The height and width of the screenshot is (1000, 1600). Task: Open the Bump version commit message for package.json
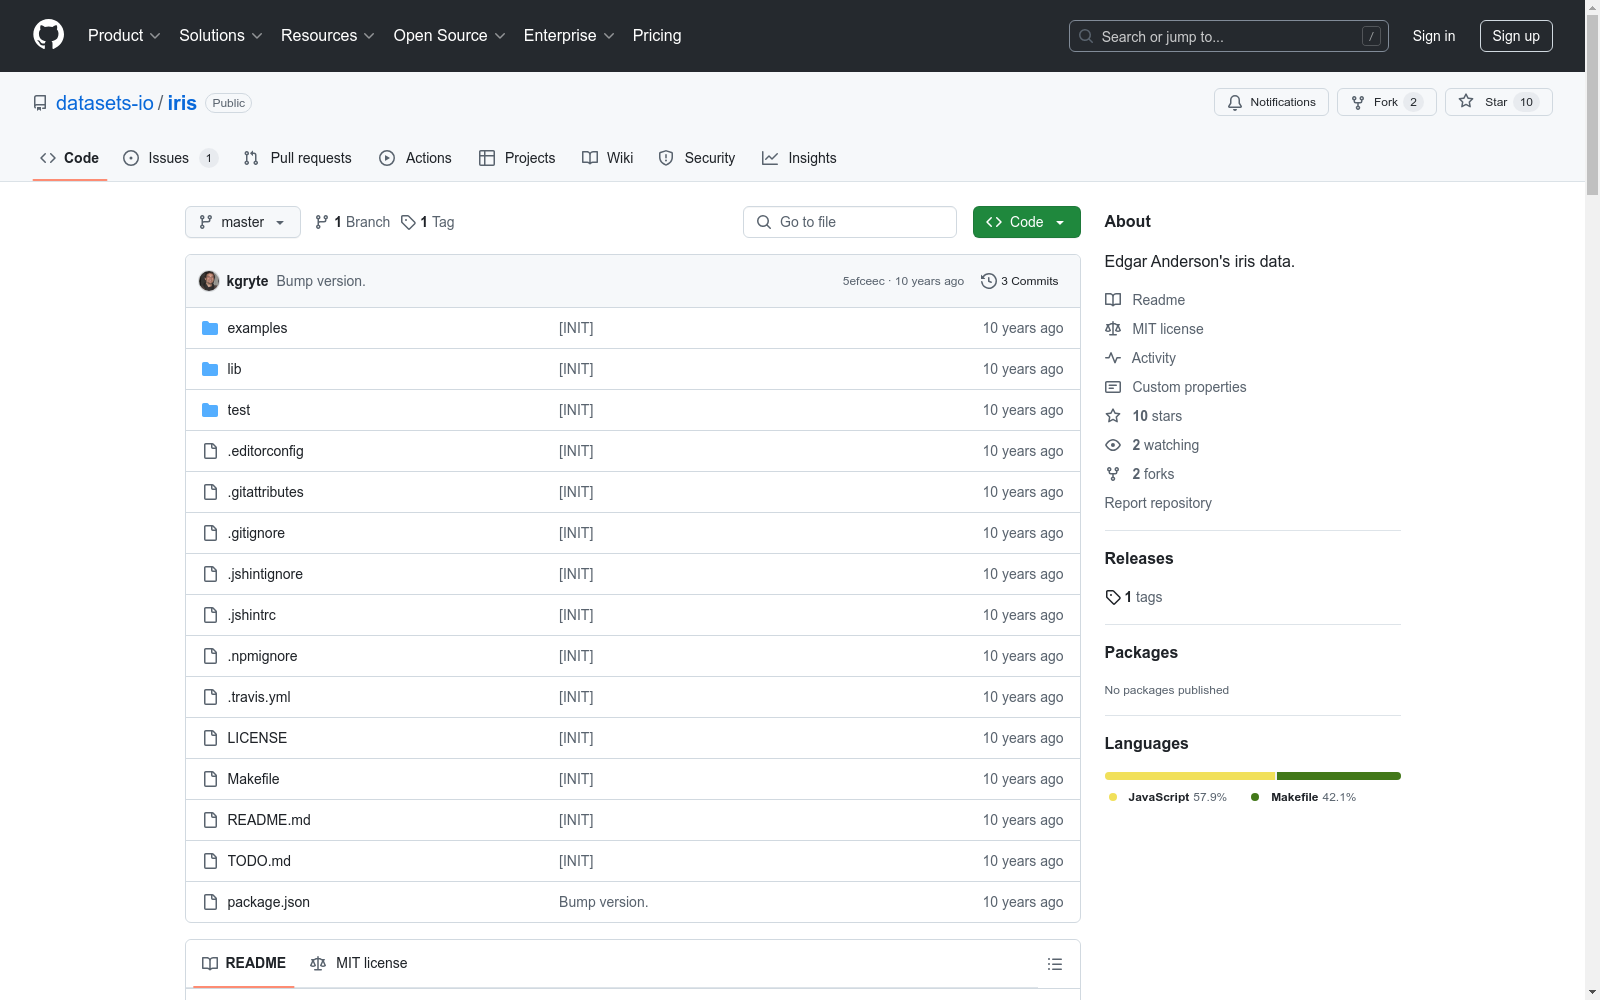(603, 902)
